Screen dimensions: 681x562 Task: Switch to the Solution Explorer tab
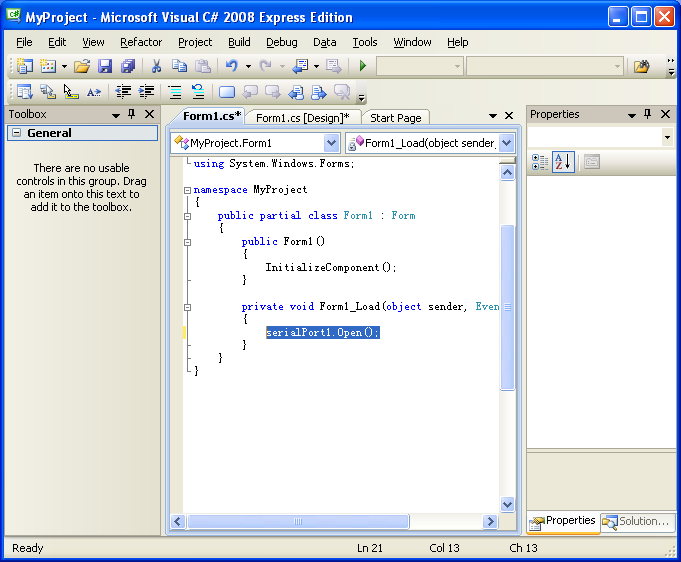point(638,522)
